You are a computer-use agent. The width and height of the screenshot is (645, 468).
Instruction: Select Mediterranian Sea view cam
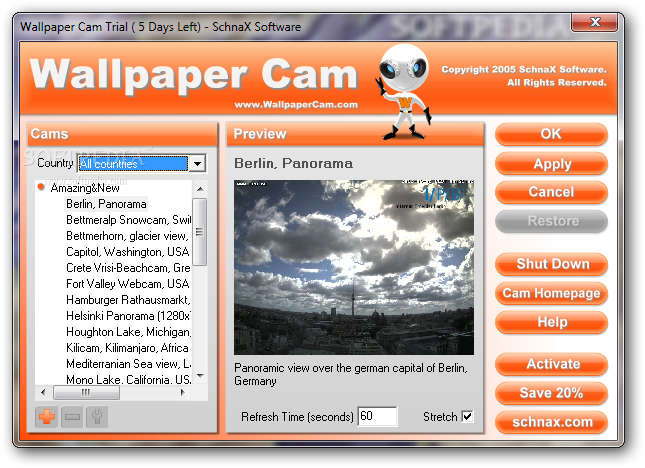click(x=128, y=364)
